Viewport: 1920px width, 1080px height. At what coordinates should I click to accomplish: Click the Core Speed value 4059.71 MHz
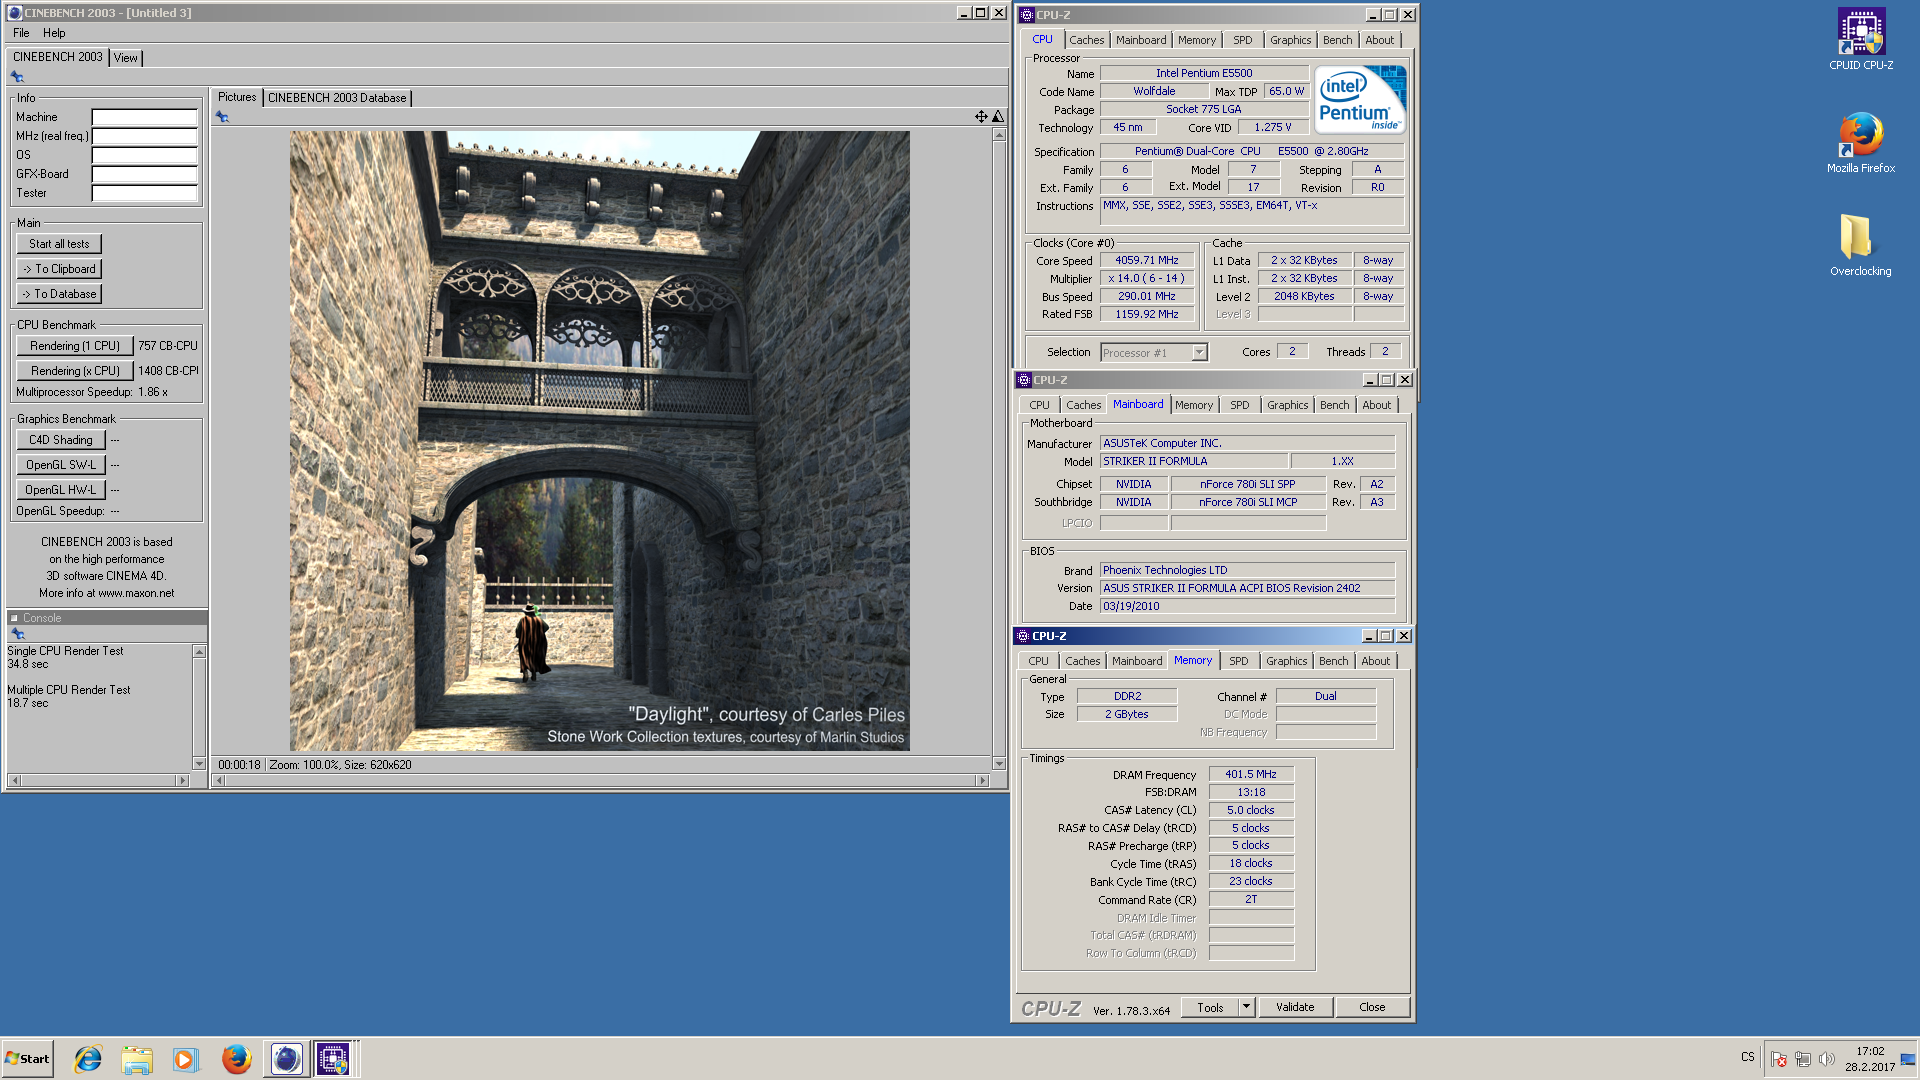tap(1147, 261)
